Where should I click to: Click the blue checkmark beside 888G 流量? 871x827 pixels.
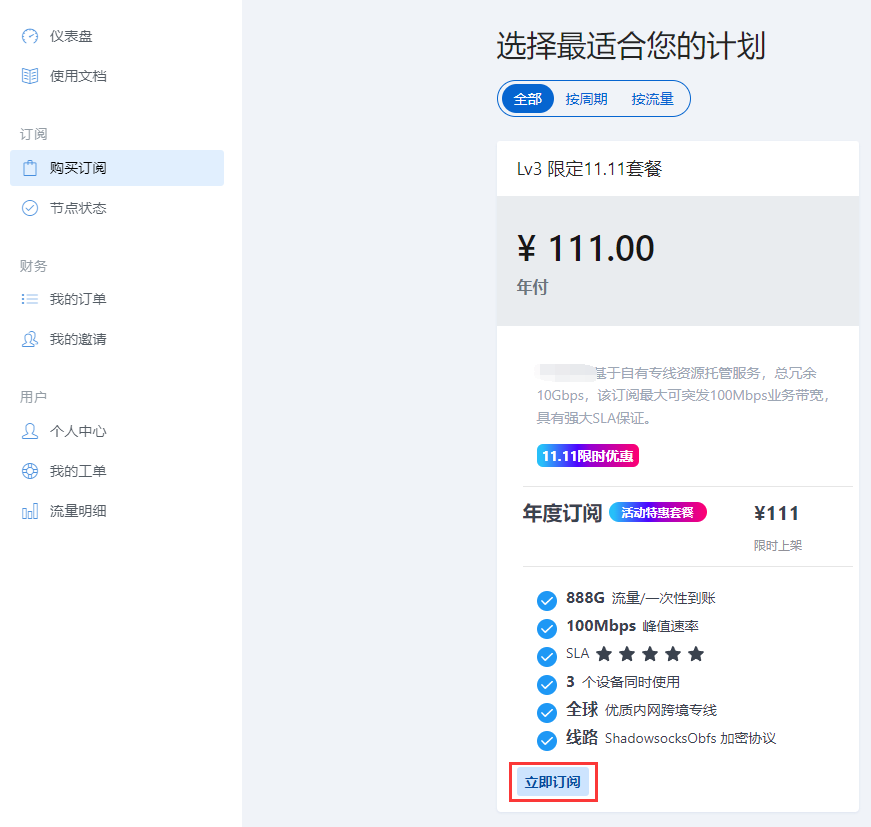(547, 600)
